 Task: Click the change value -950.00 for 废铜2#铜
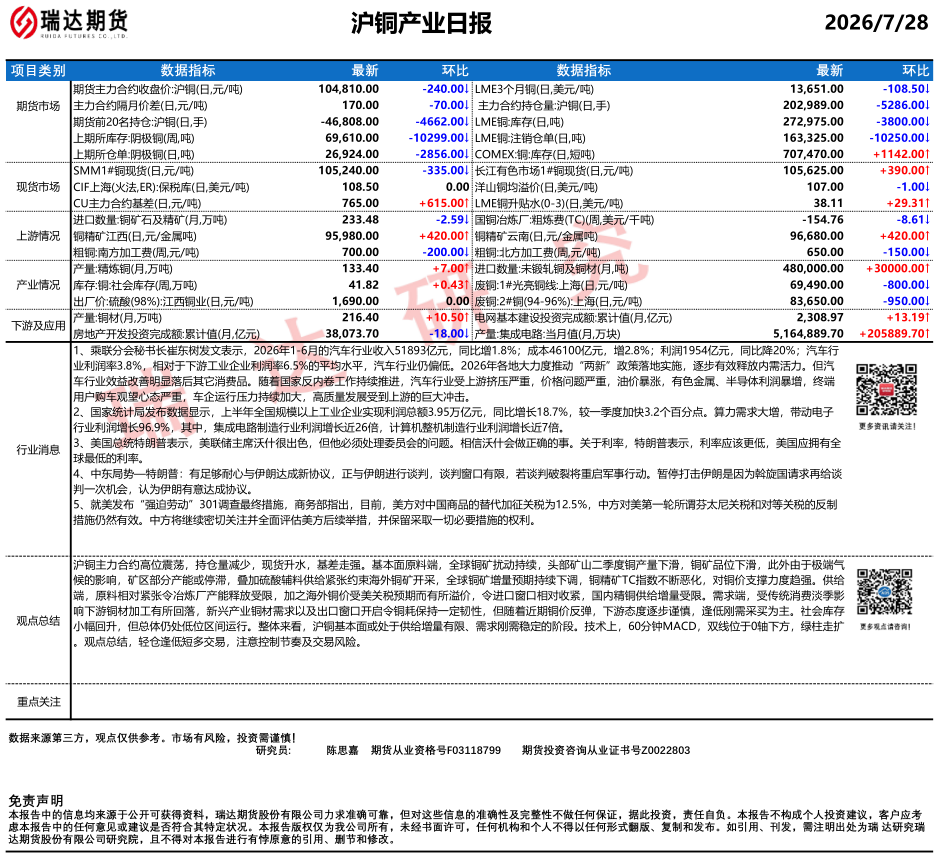[906, 301]
